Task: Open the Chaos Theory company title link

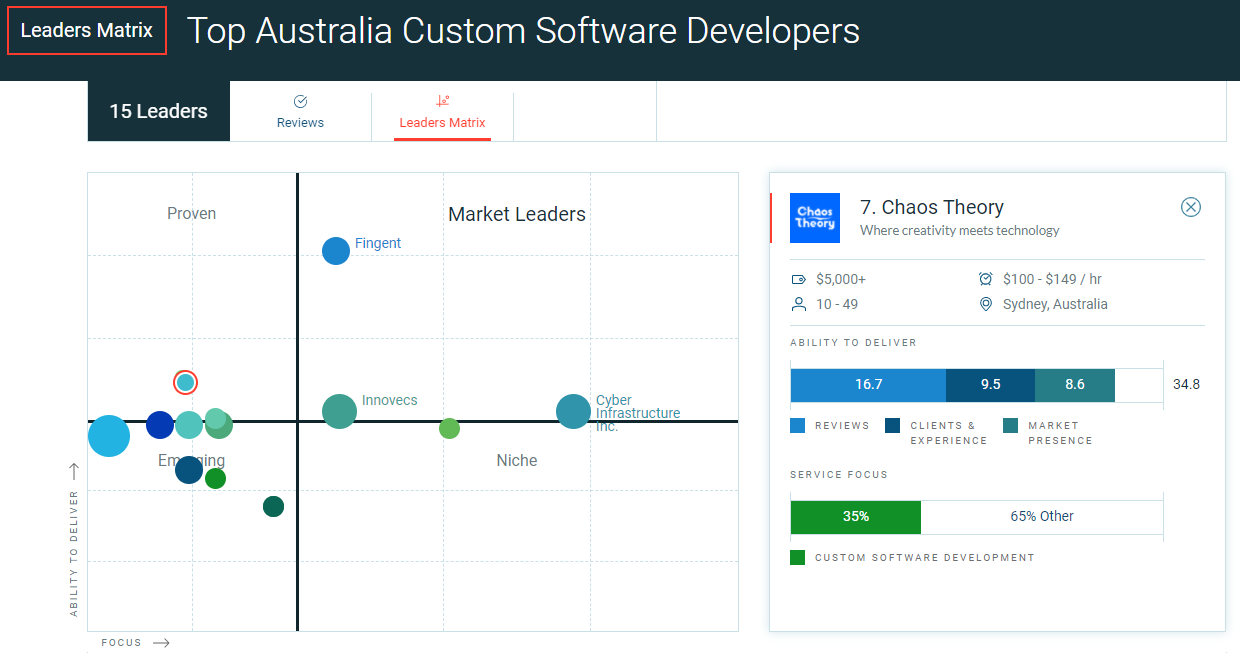Action: (x=932, y=207)
